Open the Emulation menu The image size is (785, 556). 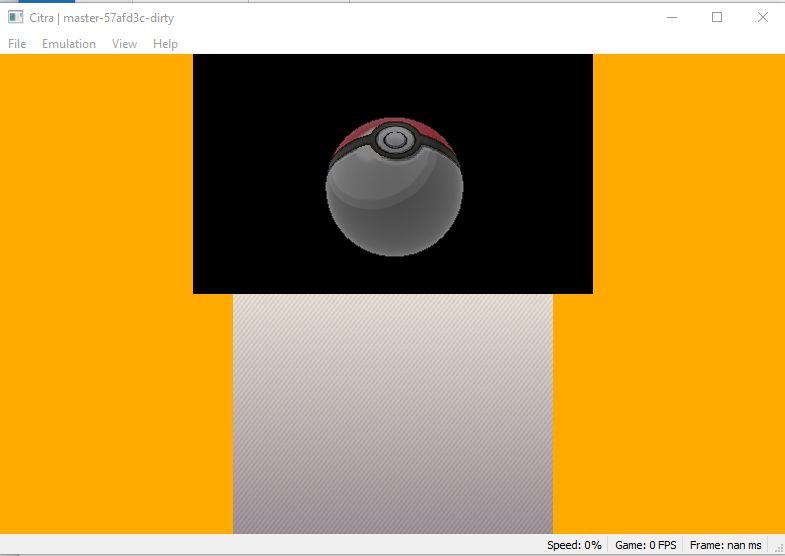click(69, 44)
